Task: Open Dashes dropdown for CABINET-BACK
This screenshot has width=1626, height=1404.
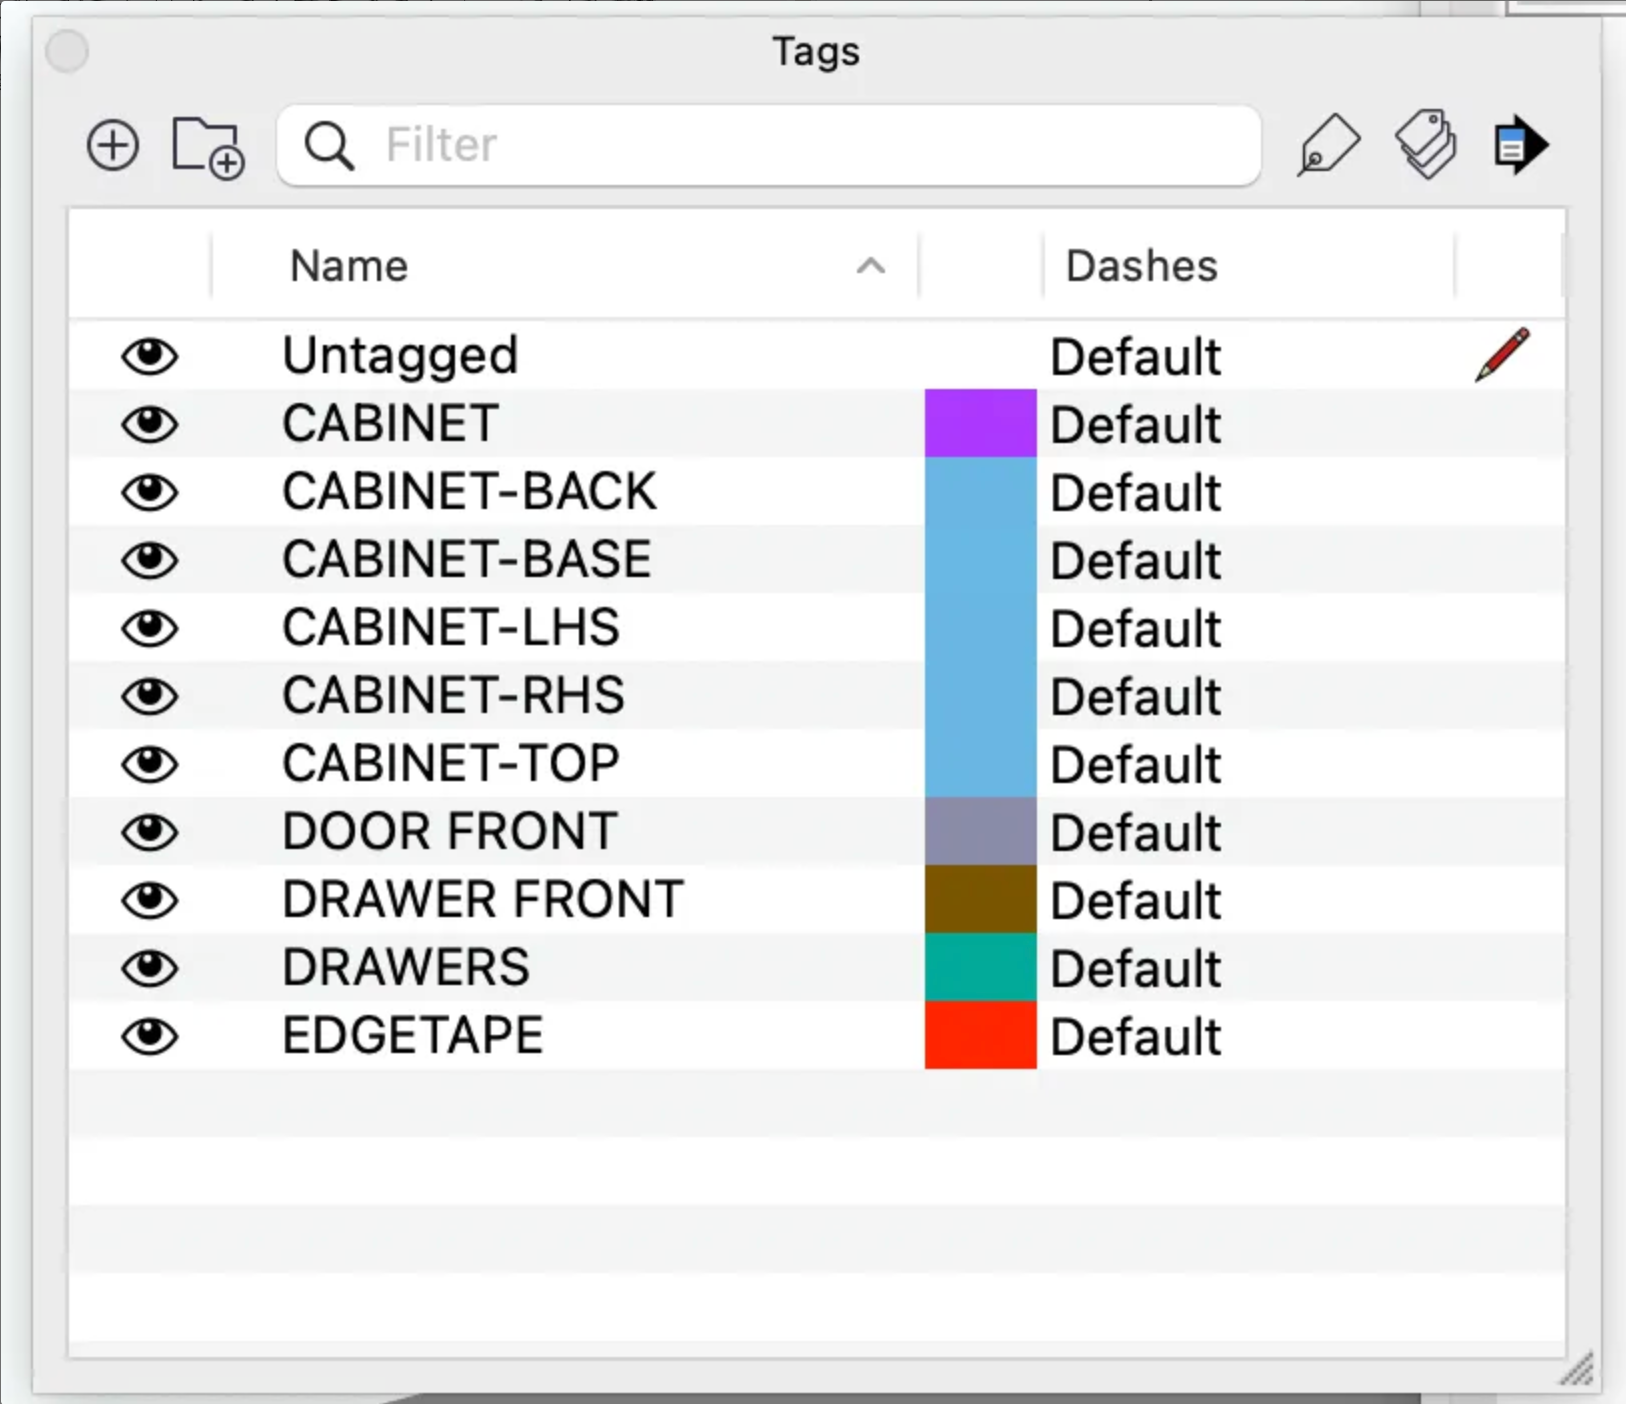Action: [1135, 493]
